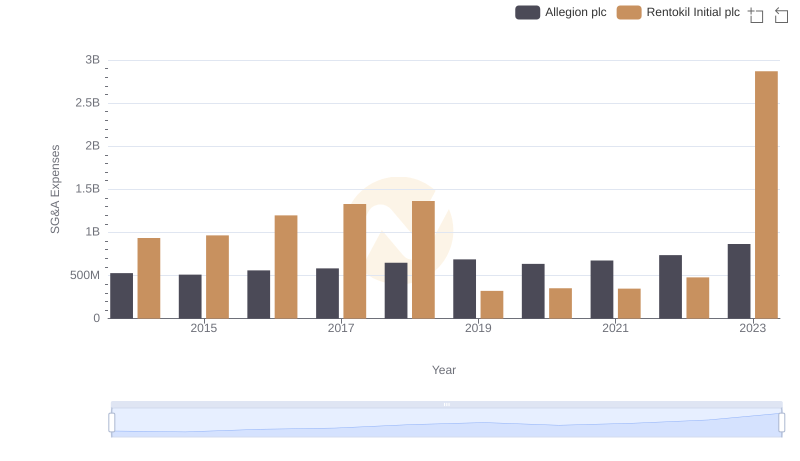Click the 2.5B y-axis label
The height and width of the screenshot is (461, 800).
[88, 103]
